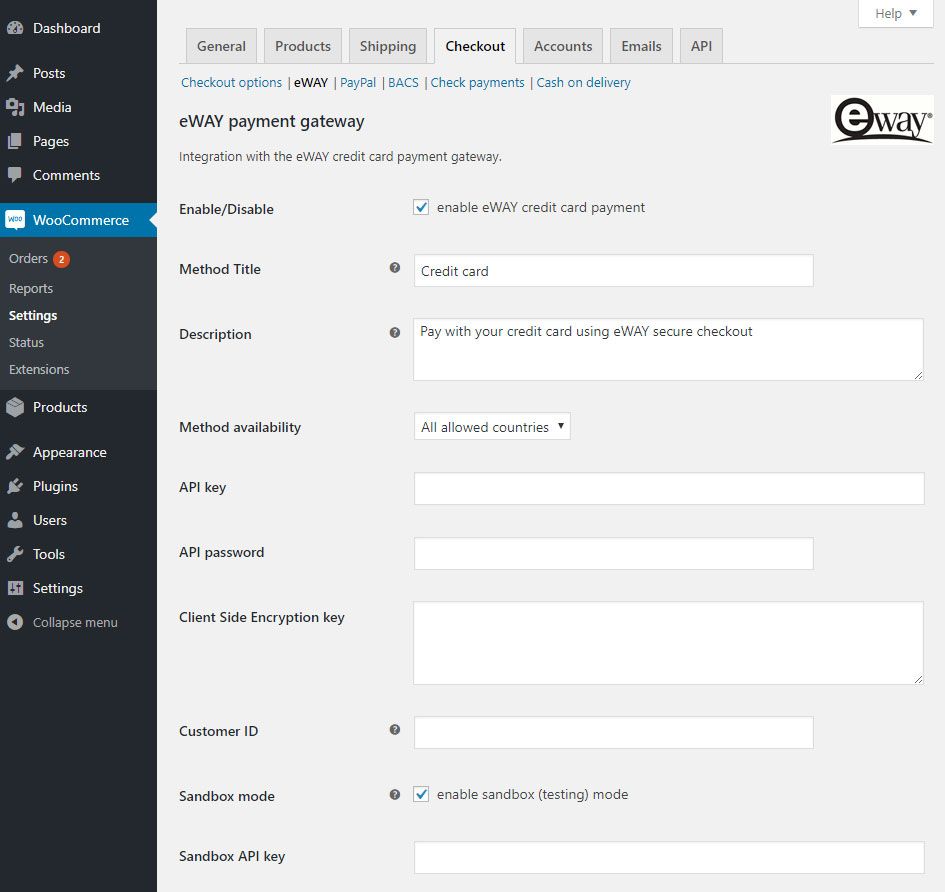Open the Check payments link
This screenshot has width=945, height=892.
coord(477,83)
